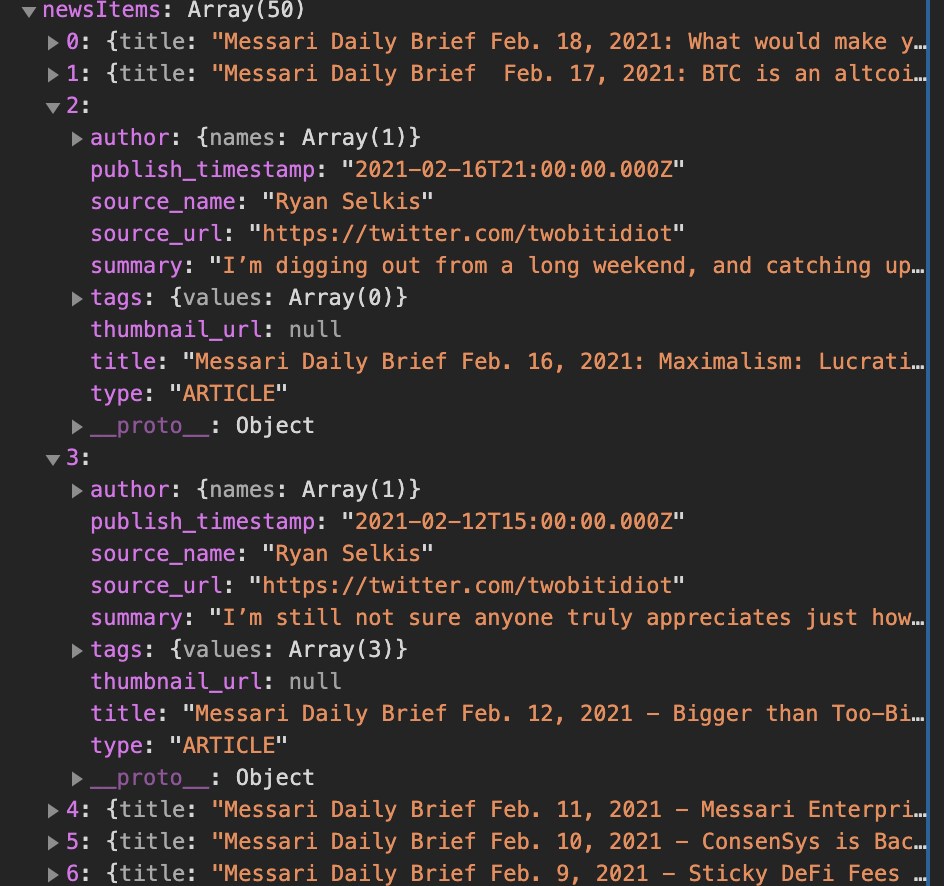
Task: Expand tags Array(3) under item 3
Action: (77, 651)
